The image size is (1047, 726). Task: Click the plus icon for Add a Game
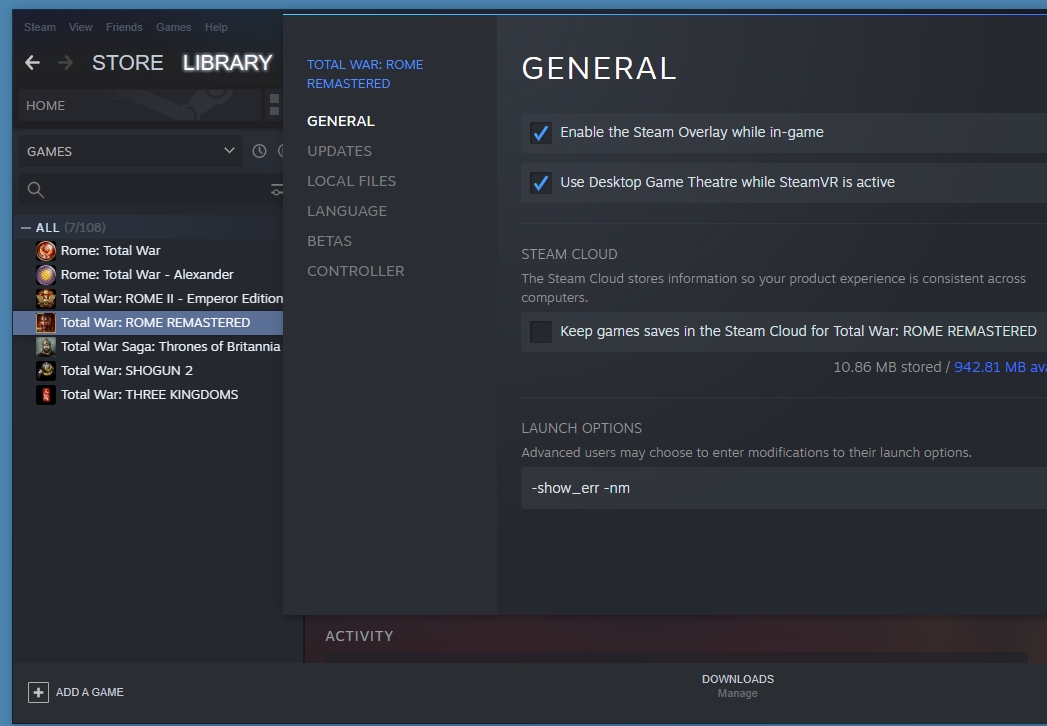(38, 693)
